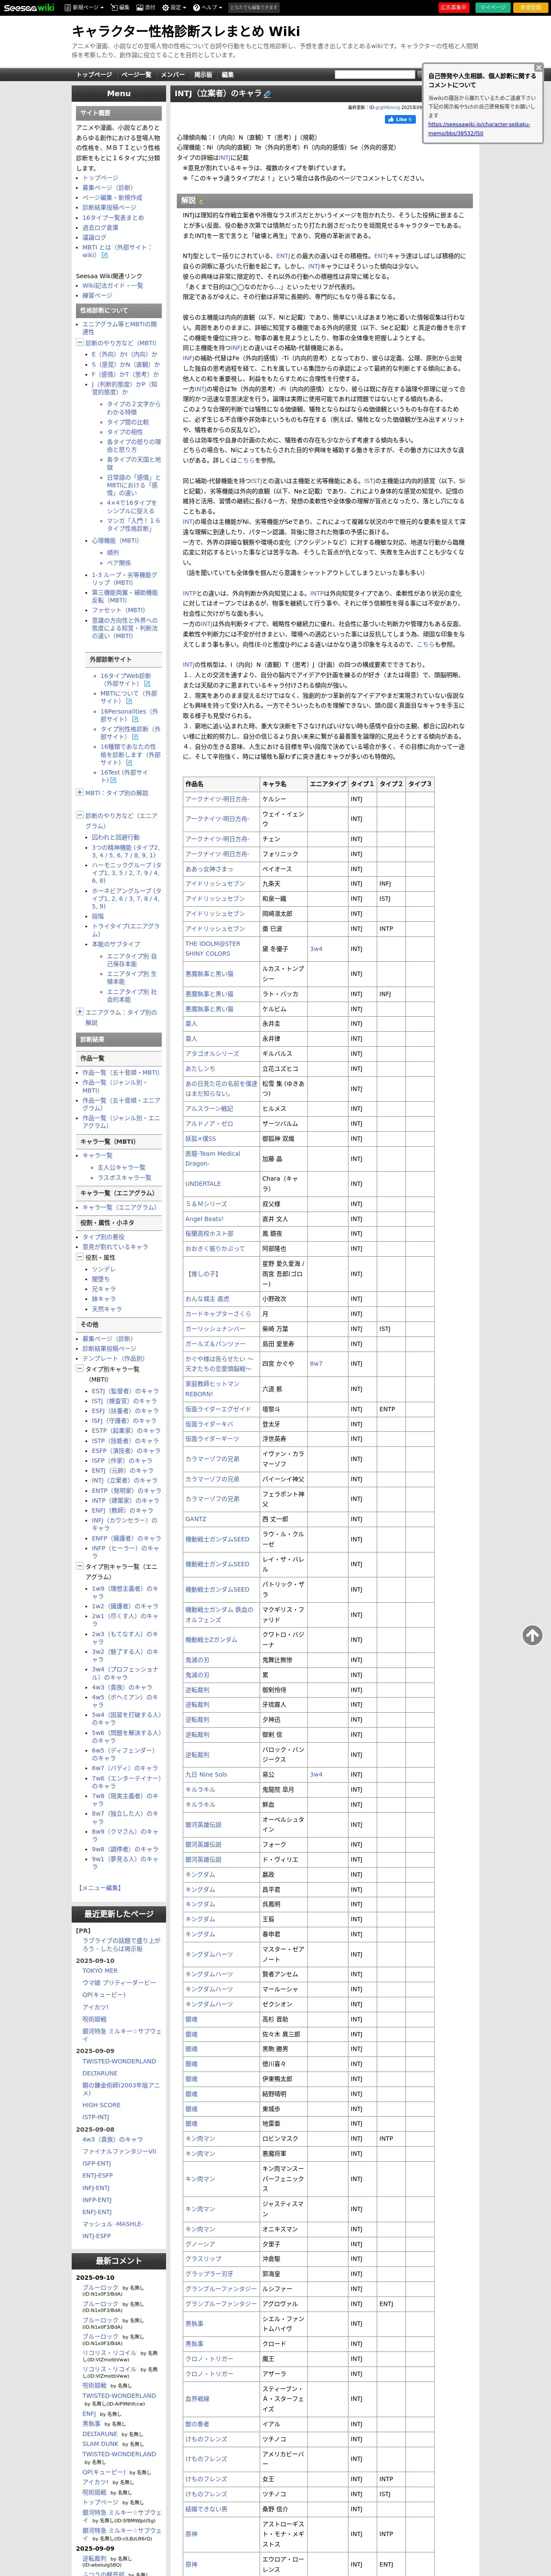
Task: Open TOKYO MER recently updated page
Action: (100, 1971)
